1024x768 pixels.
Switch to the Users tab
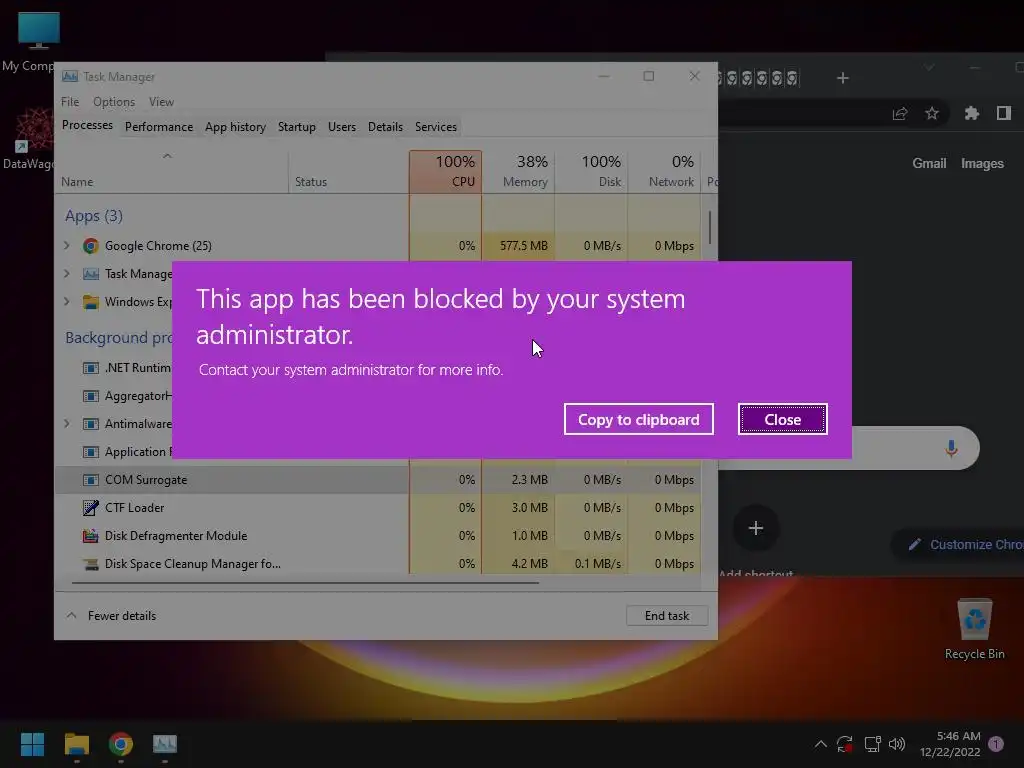coord(342,127)
